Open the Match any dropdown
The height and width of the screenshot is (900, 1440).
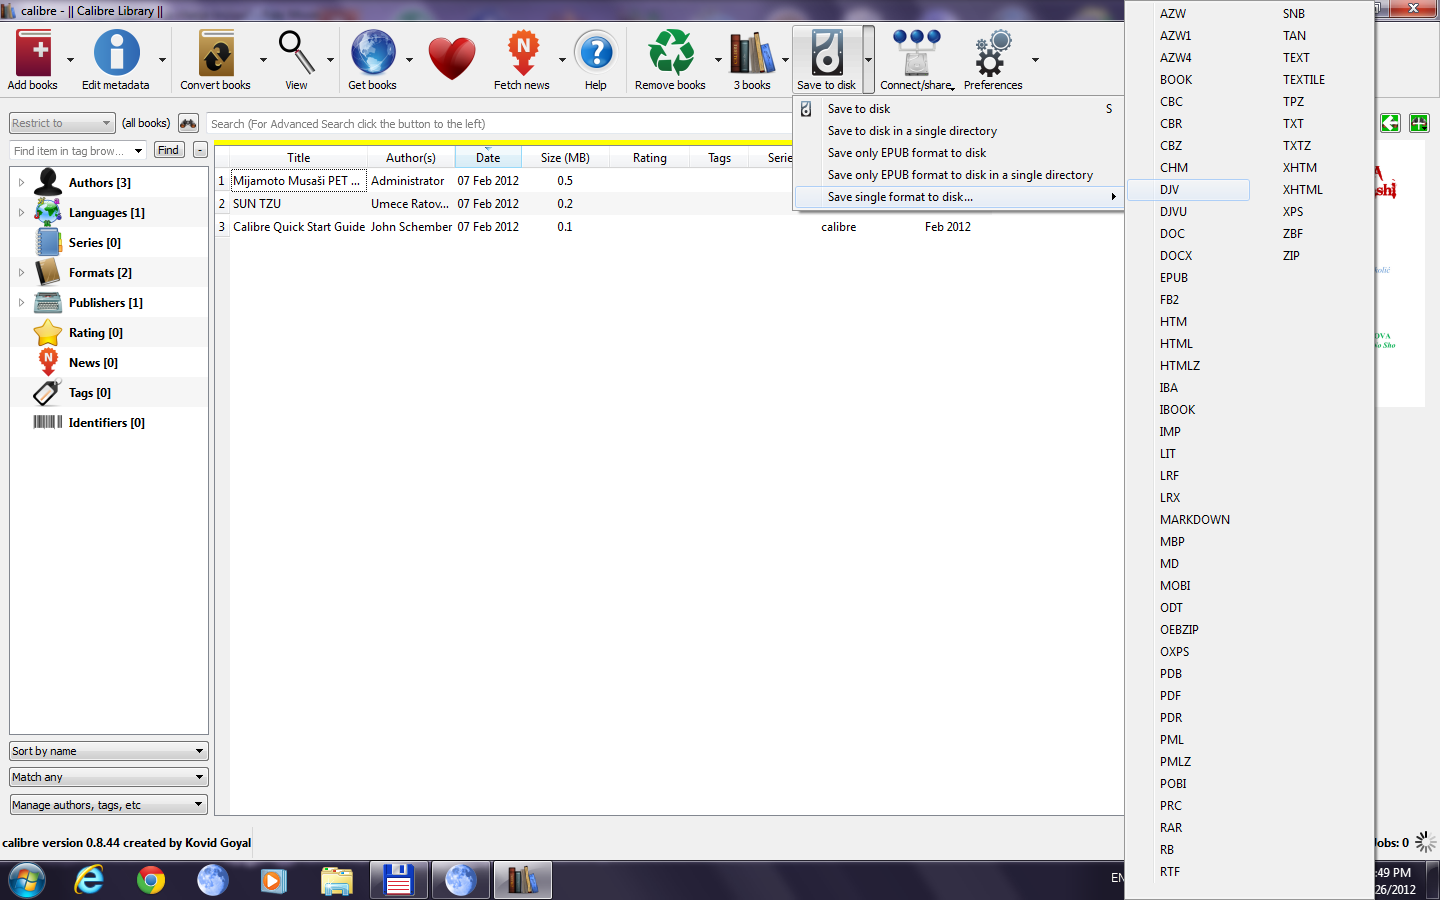[109, 777]
